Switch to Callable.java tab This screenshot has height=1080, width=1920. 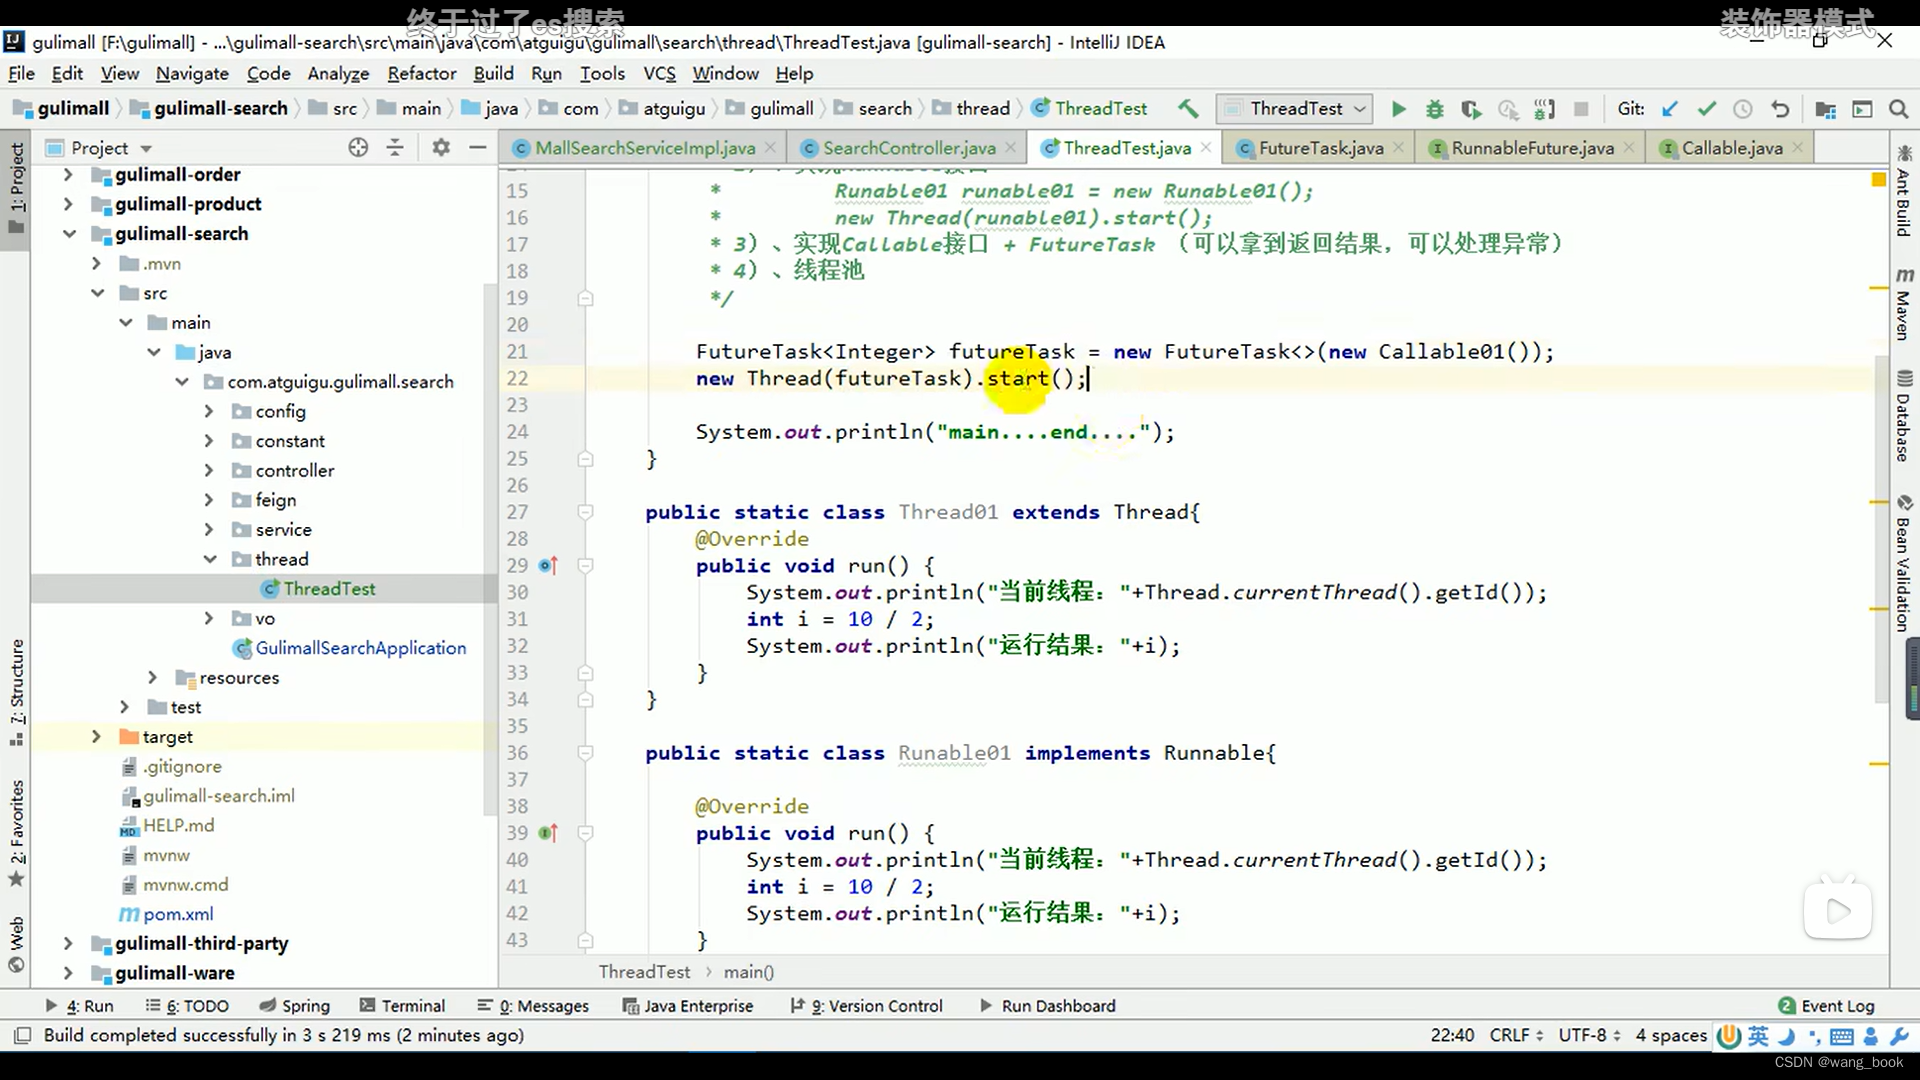(x=1731, y=148)
